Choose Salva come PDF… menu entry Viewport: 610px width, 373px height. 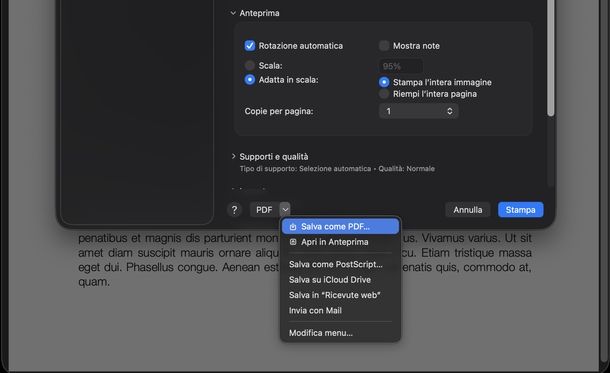(x=340, y=226)
